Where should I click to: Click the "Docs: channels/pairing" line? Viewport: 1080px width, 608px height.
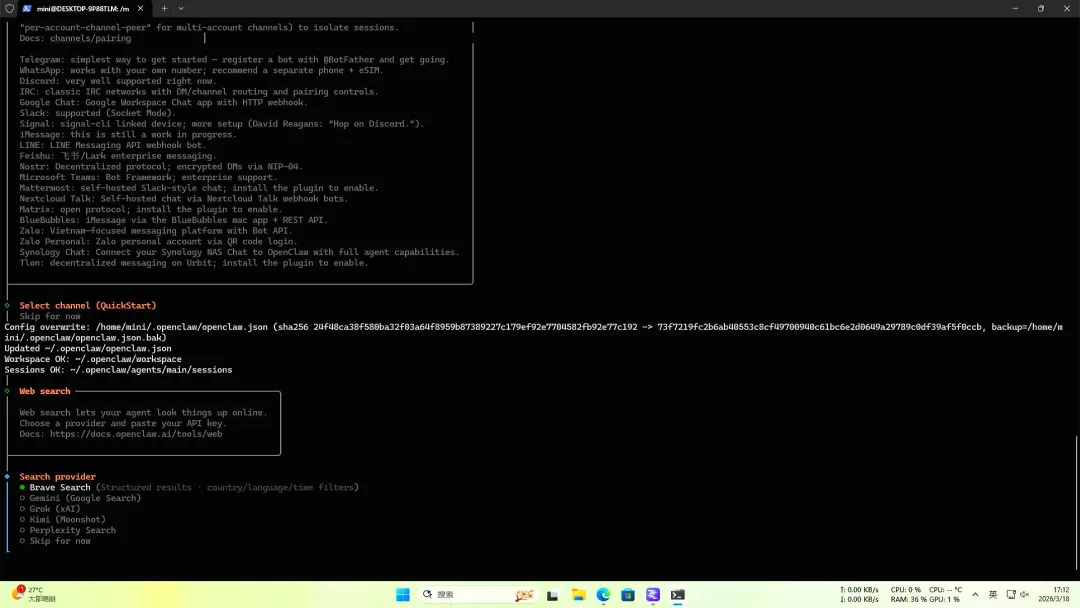pyautogui.click(x=75, y=39)
